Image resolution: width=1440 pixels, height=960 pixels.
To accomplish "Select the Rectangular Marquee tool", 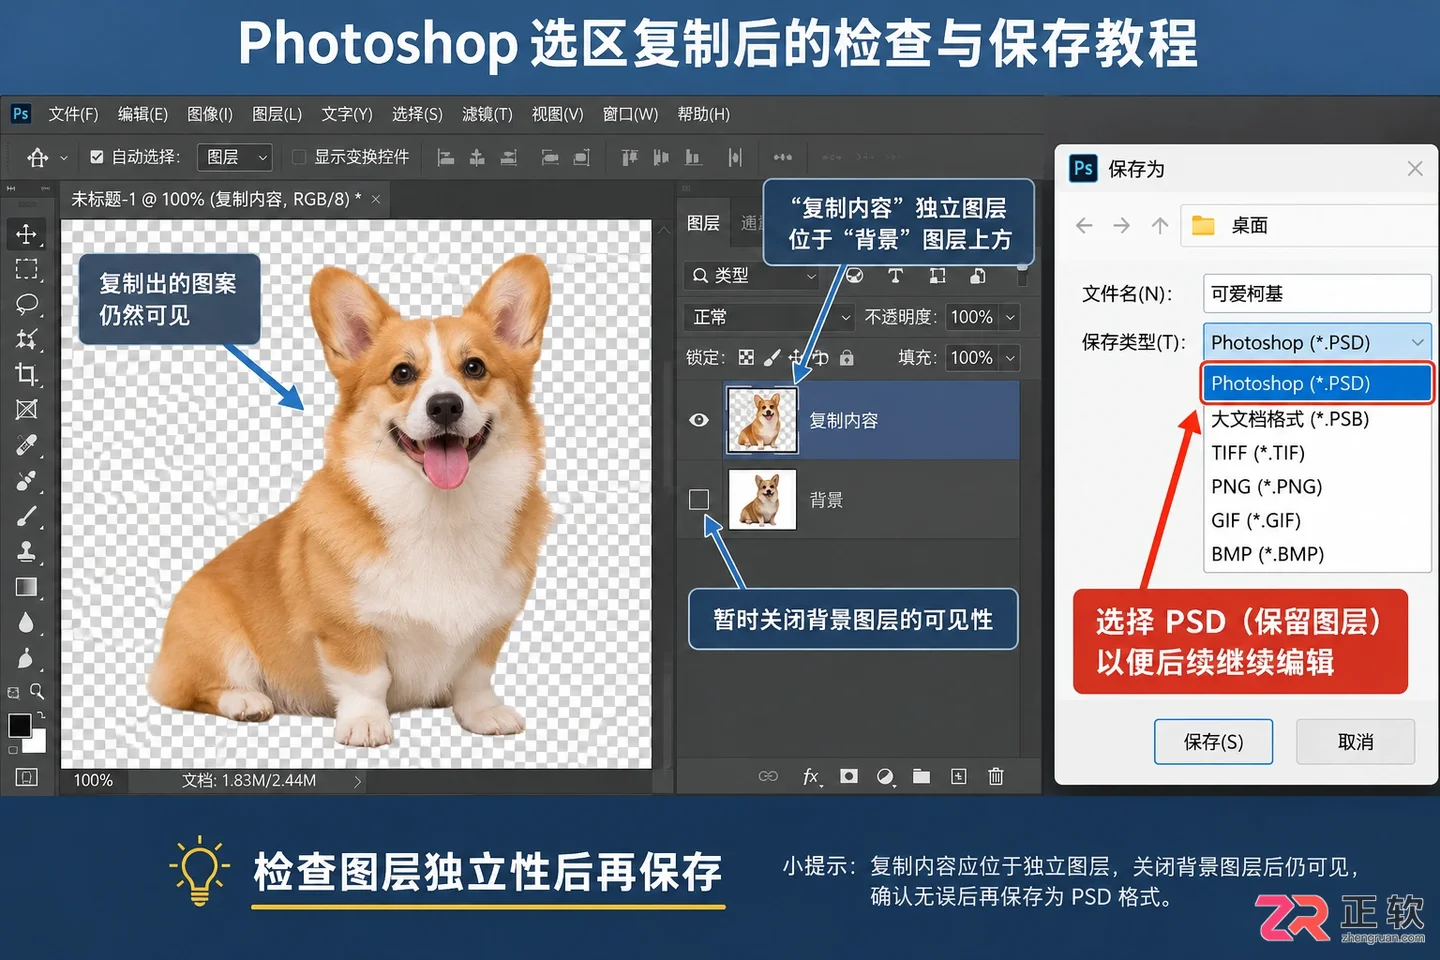I will pyautogui.click(x=26, y=269).
